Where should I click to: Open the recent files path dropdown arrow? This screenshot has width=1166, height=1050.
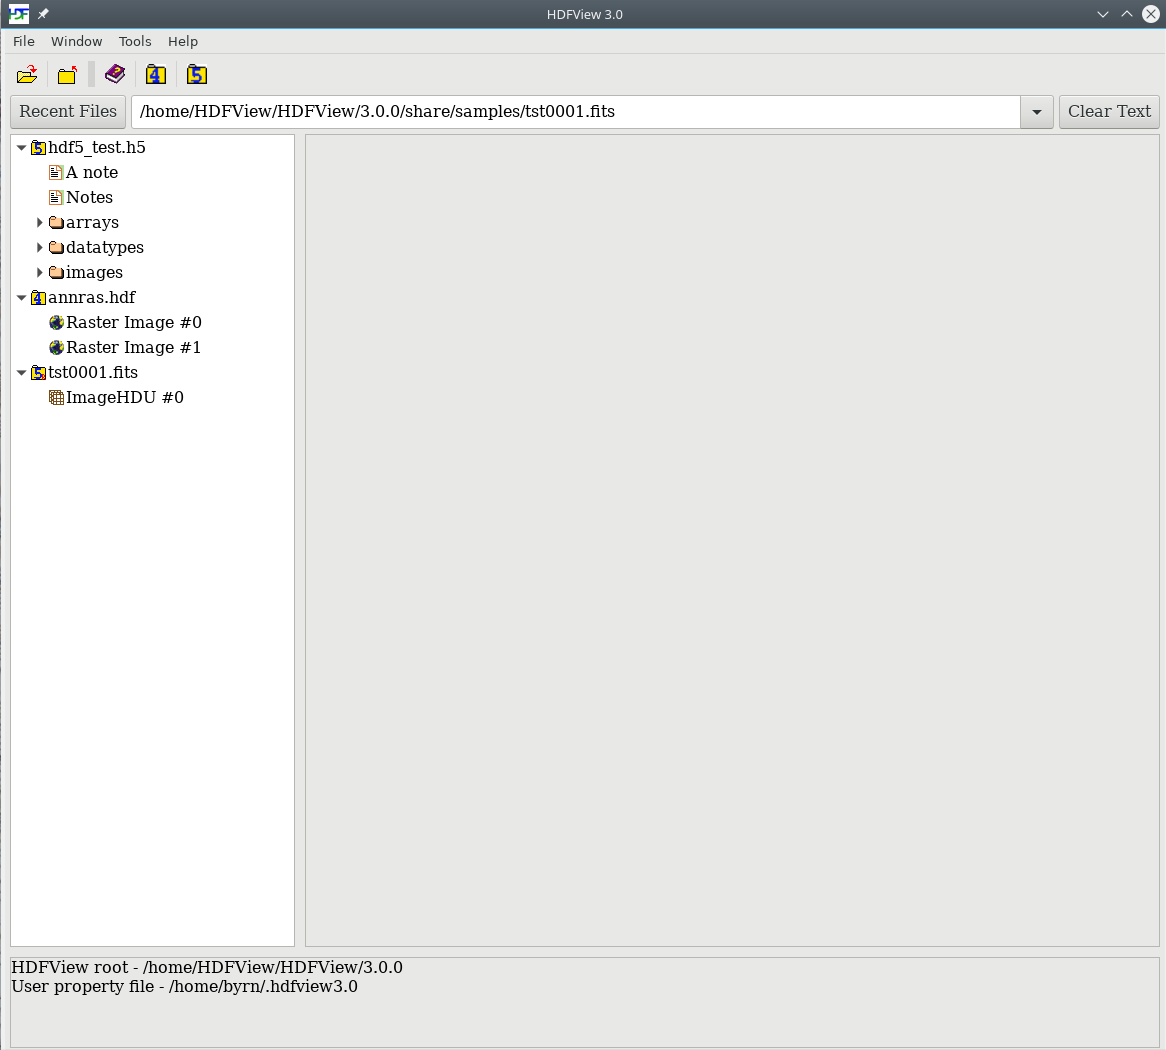[1037, 112]
